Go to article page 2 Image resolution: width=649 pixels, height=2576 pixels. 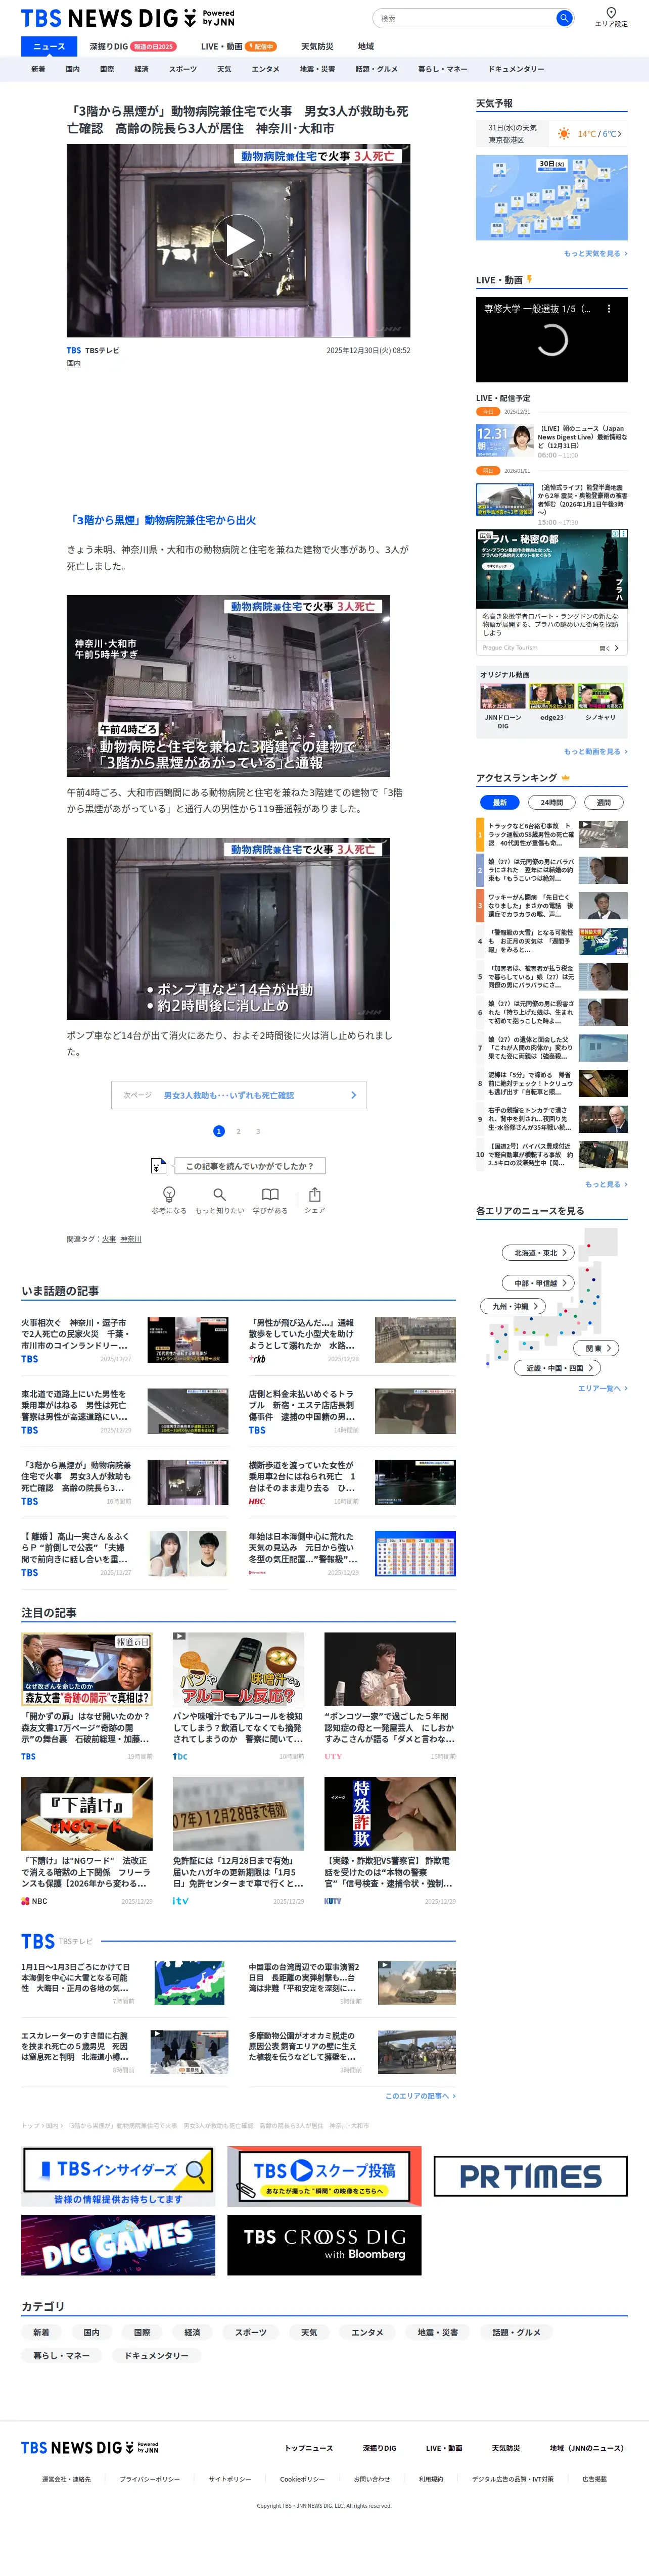click(238, 1131)
